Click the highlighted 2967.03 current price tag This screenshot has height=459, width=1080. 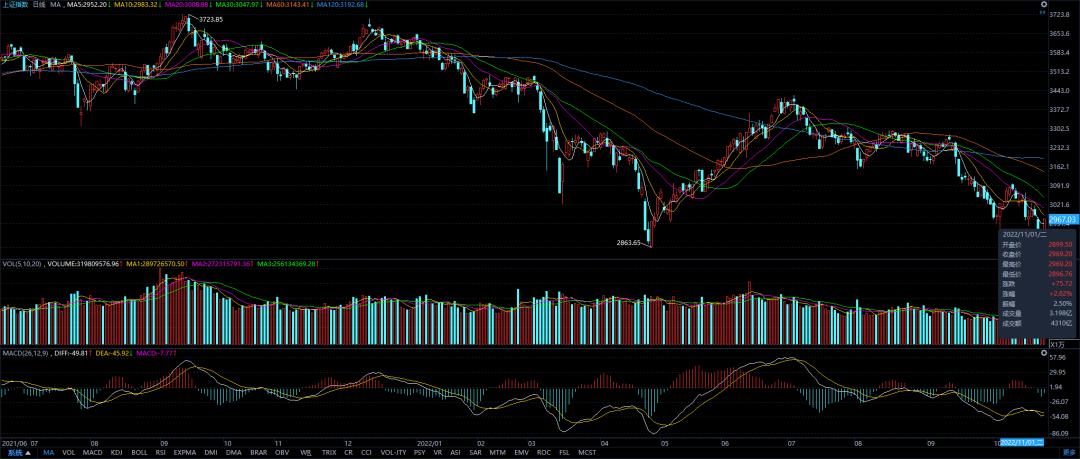pos(1061,219)
